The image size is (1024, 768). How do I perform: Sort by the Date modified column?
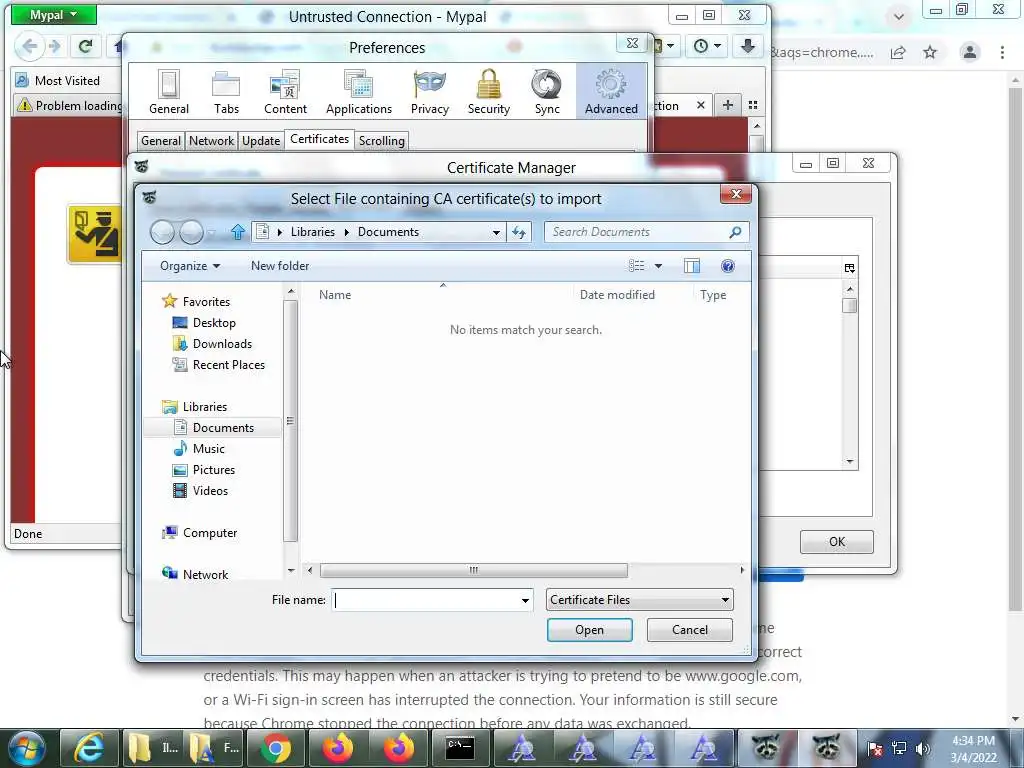[617, 295]
